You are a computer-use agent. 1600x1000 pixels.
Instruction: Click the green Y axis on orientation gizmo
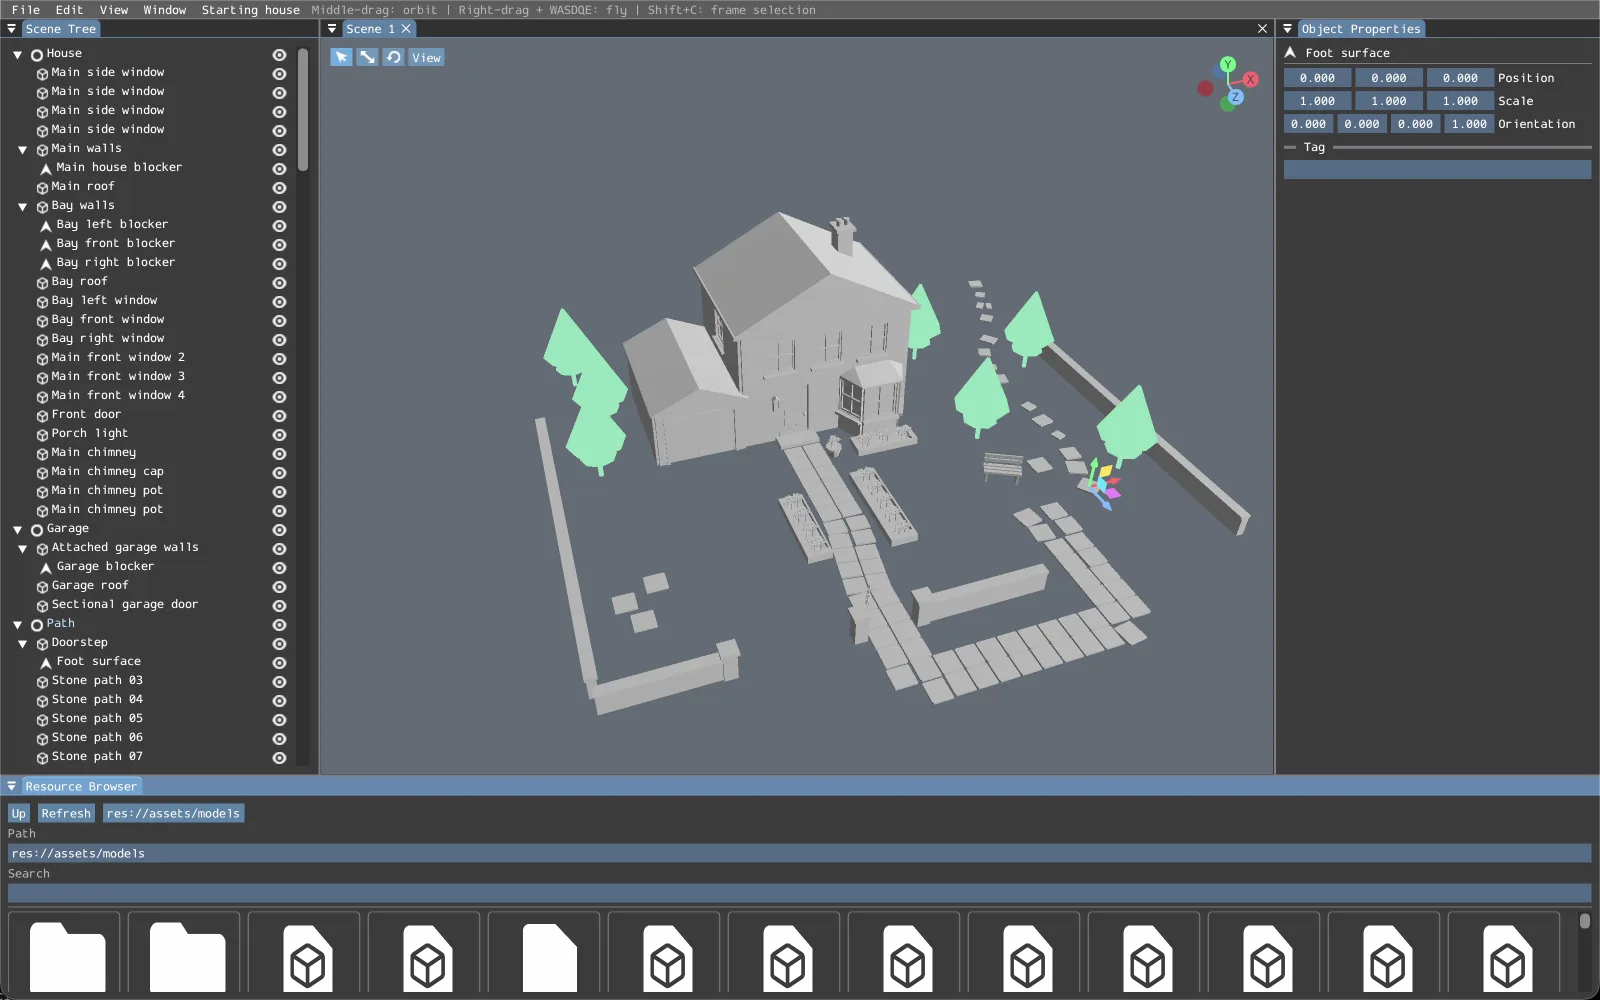point(1228,65)
